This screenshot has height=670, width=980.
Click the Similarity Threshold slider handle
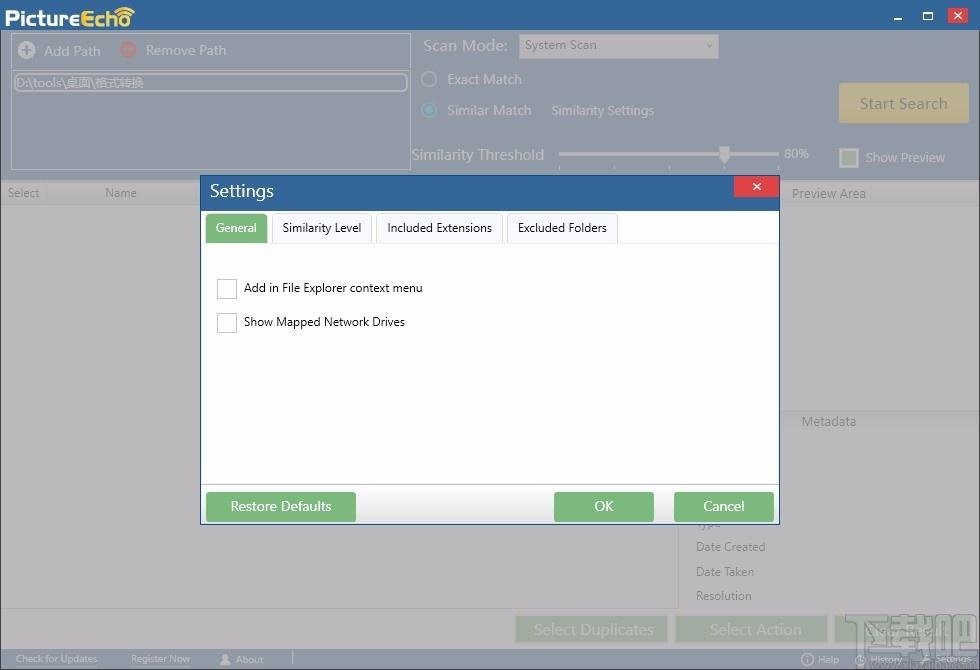click(724, 154)
